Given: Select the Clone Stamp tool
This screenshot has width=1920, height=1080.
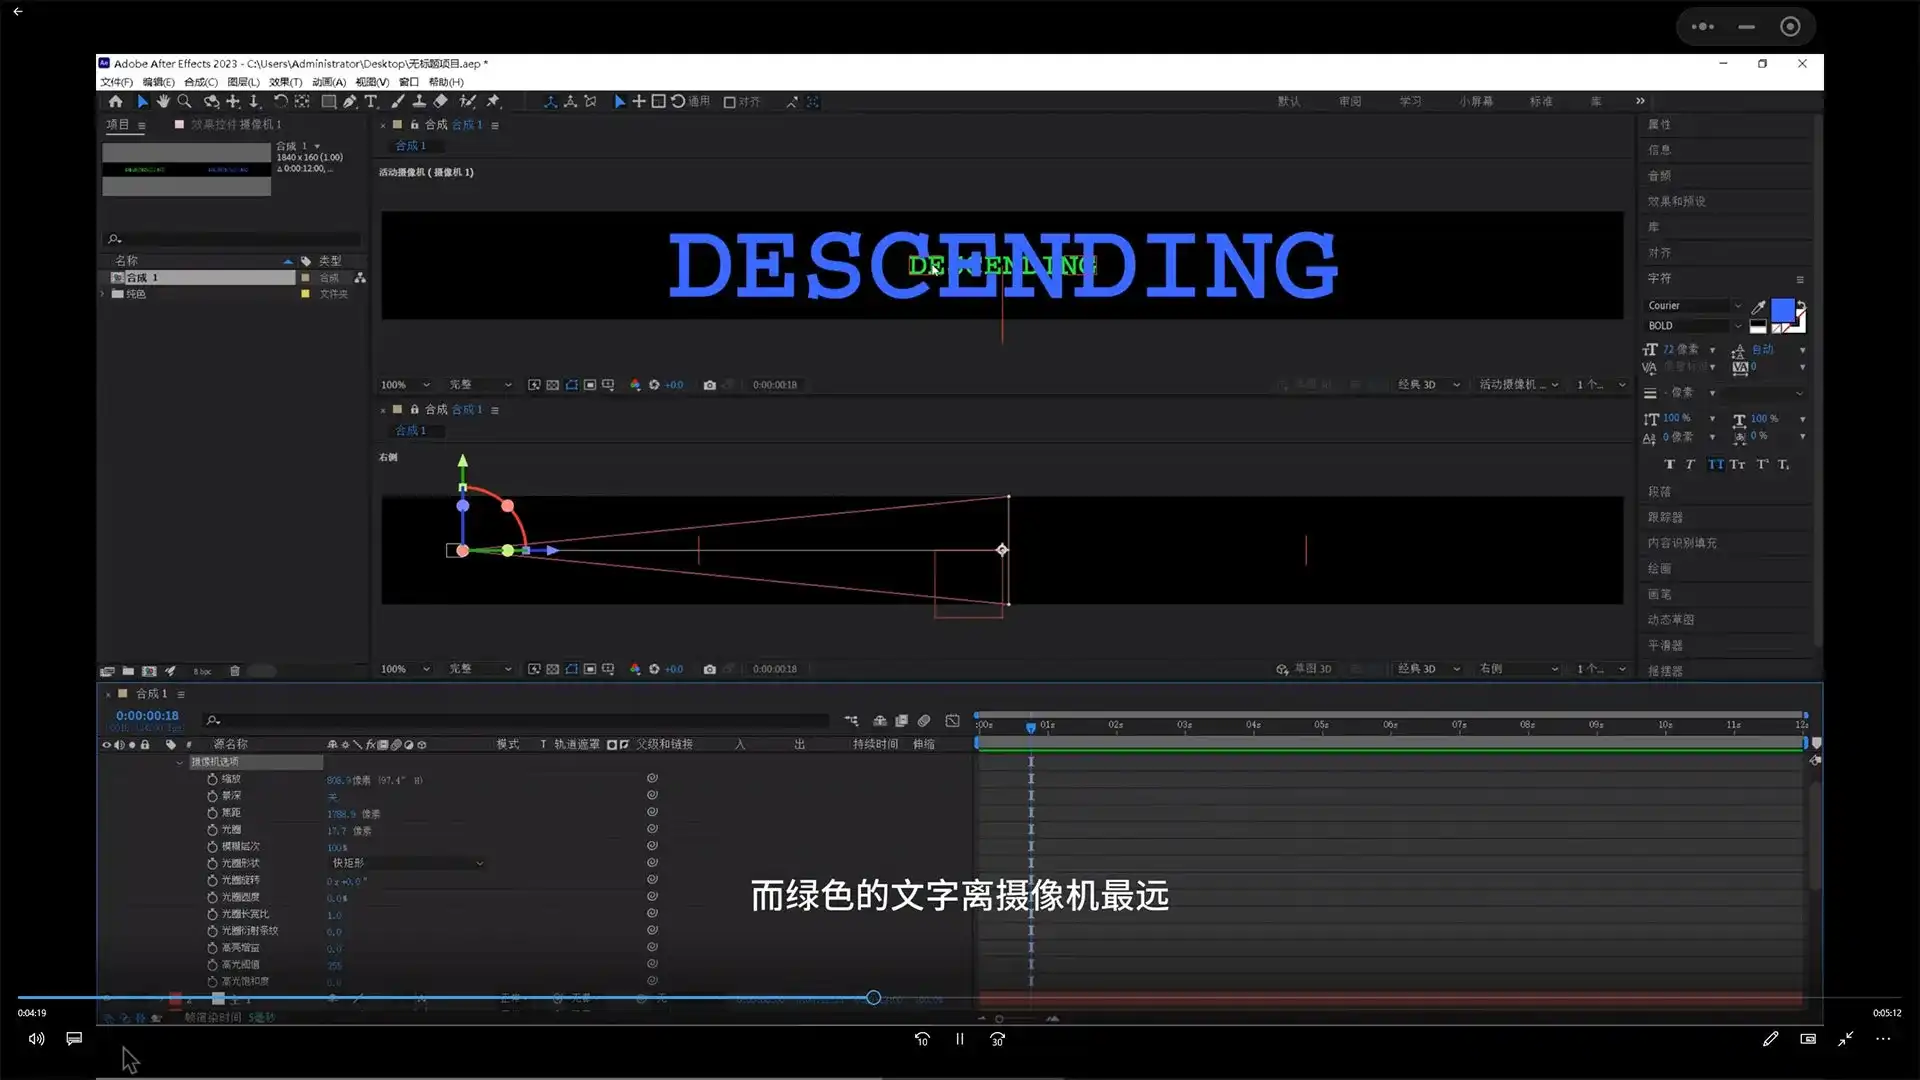Looking at the screenshot, I should [x=420, y=101].
